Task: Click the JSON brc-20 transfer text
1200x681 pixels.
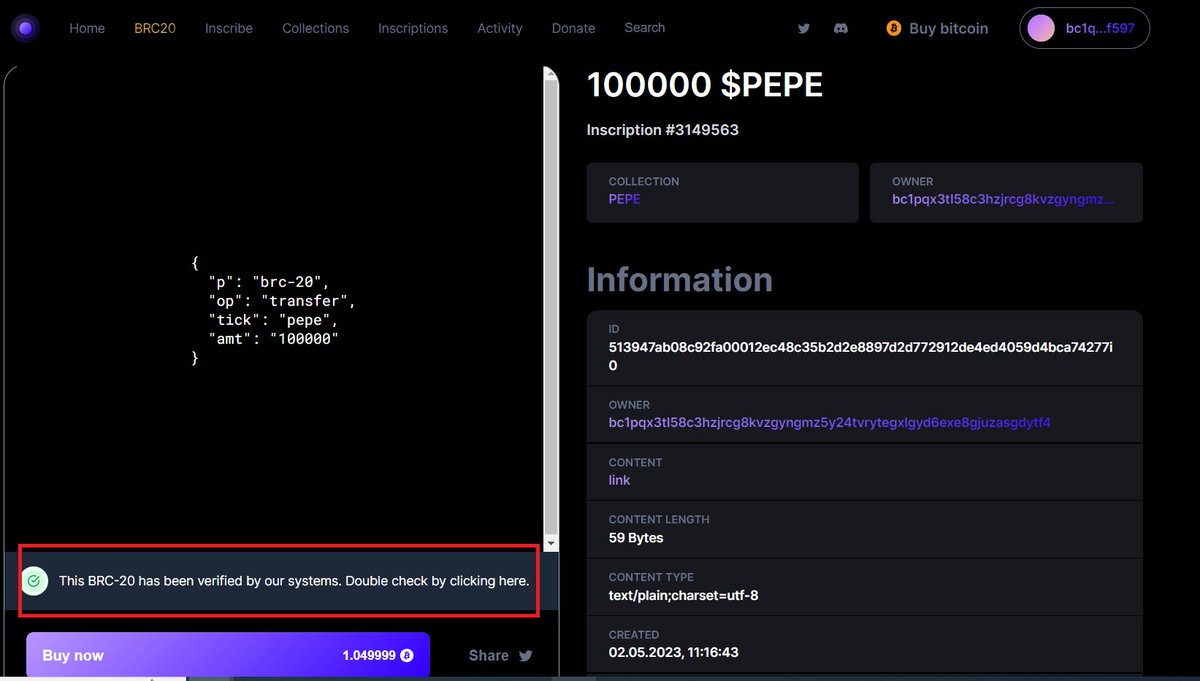Action: pyautogui.click(x=273, y=311)
